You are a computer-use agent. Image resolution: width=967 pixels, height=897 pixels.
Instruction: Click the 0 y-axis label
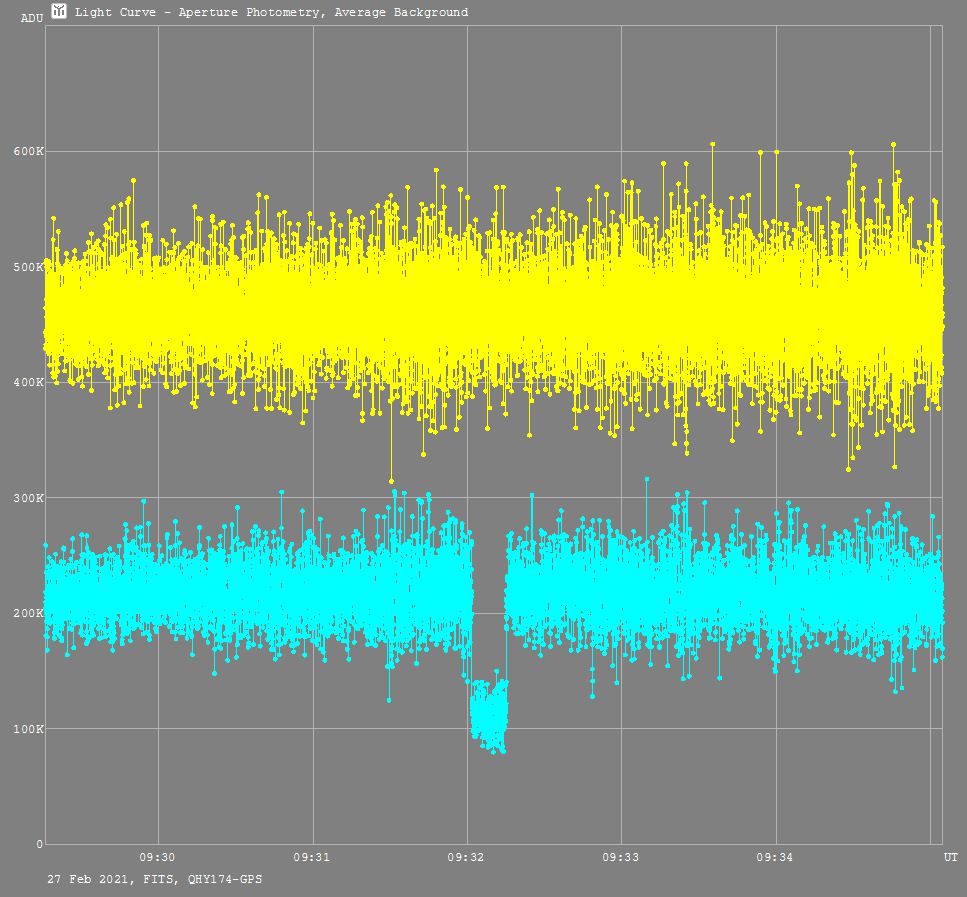[x=39, y=844]
